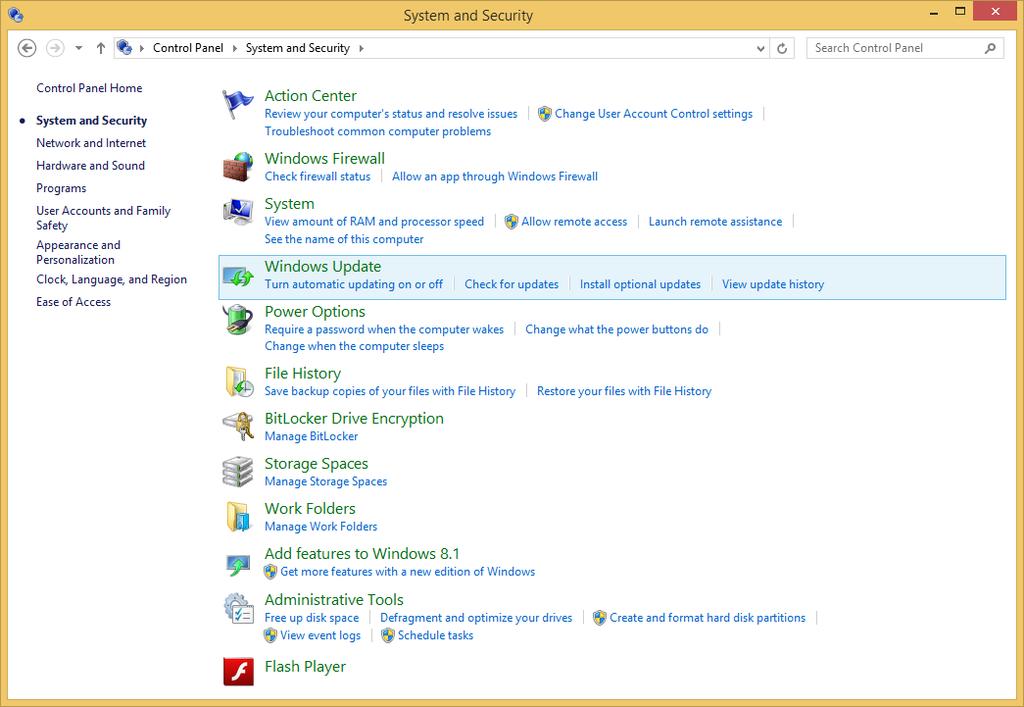This screenshot has width=1024, height=707.
Task: Open View update history link
Action: pos(773,285)
